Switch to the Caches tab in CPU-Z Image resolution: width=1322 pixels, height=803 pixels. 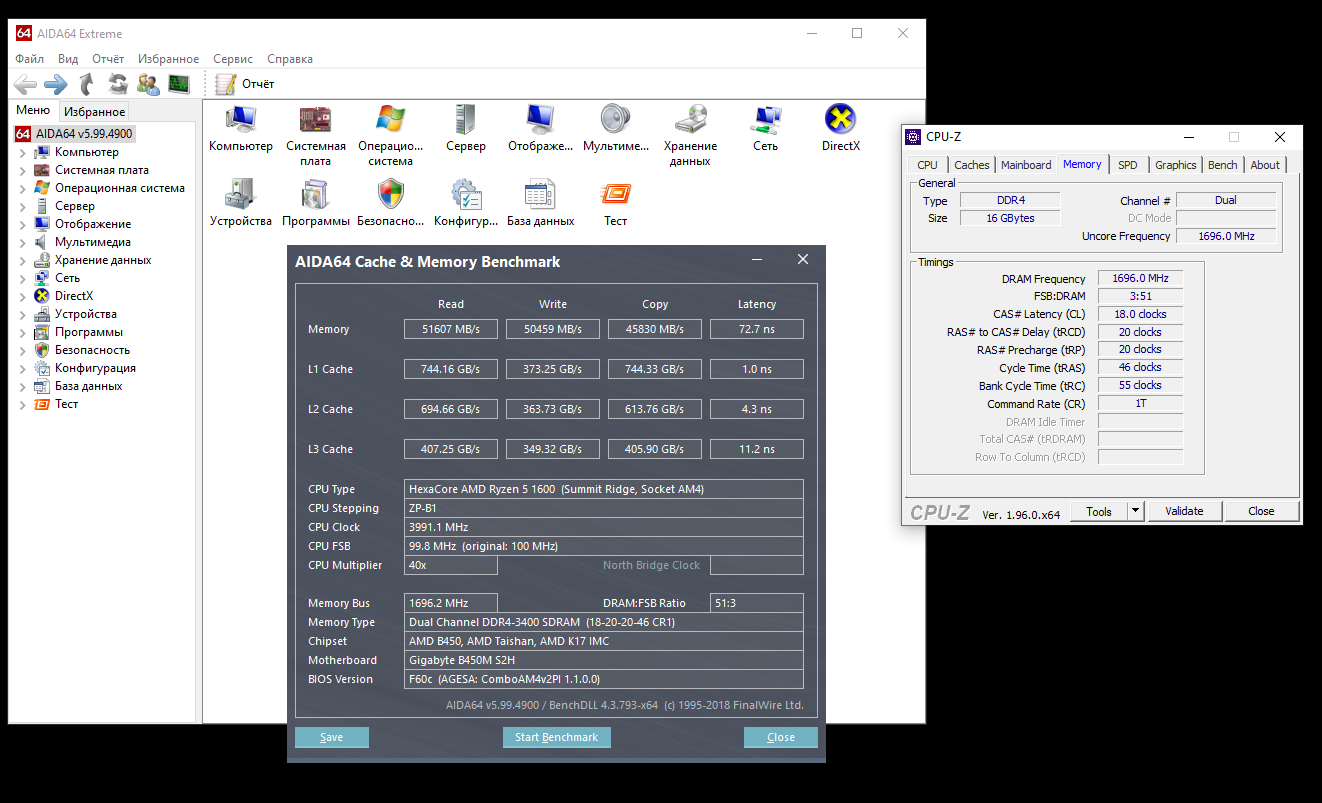tap(971, 165)
